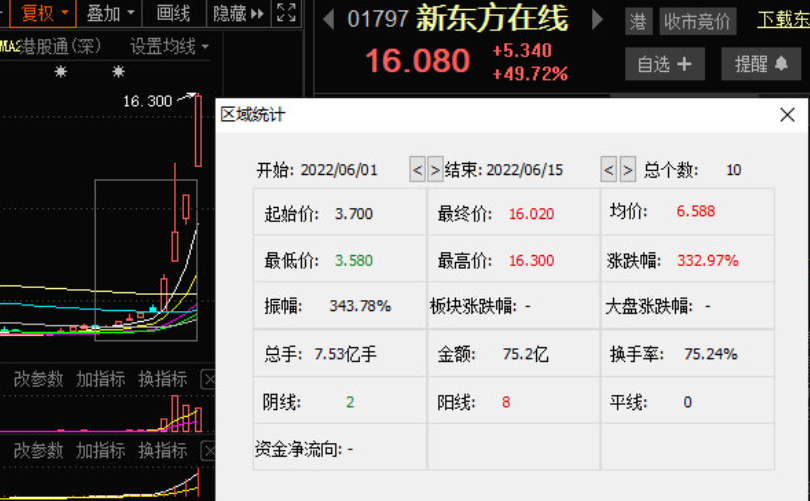
Task: Go to previous stock arrow
Action: (x=328, y=20)
